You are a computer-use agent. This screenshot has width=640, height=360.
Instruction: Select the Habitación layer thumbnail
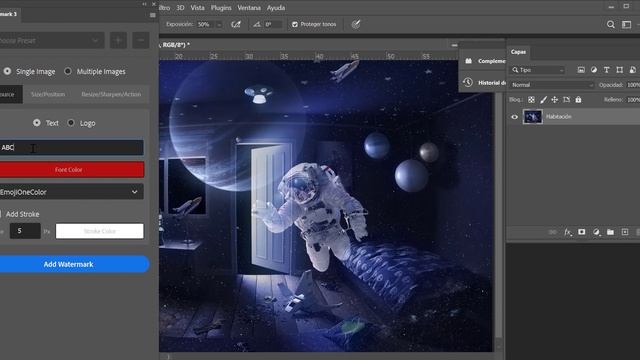tap(533, 117)
